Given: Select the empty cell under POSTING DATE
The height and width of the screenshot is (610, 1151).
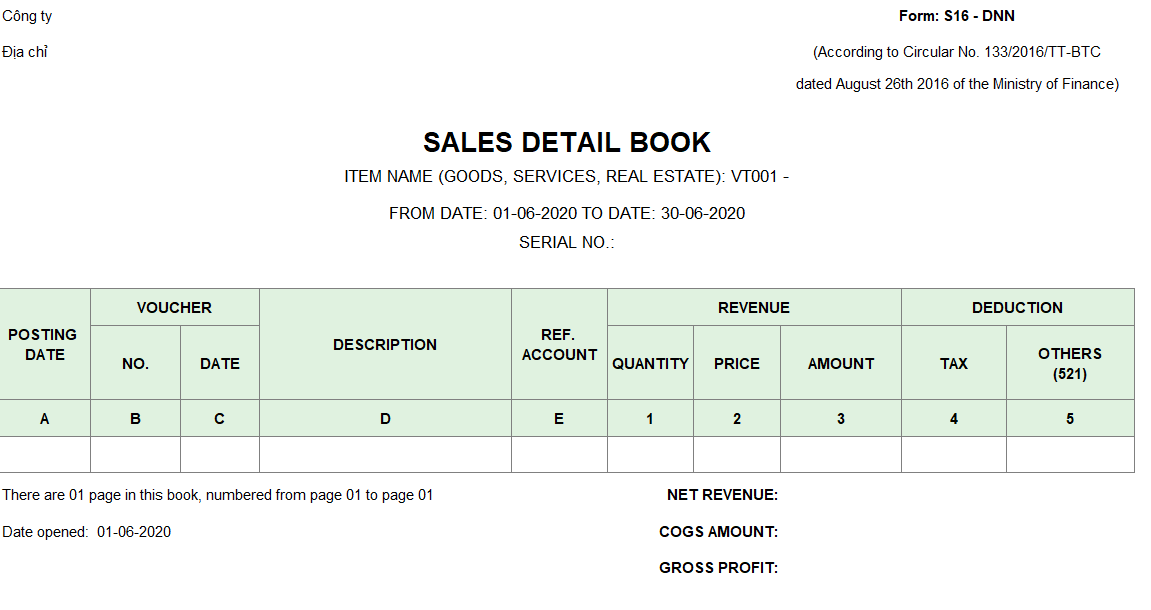Looking at the screenshot, I should (45, 455).
